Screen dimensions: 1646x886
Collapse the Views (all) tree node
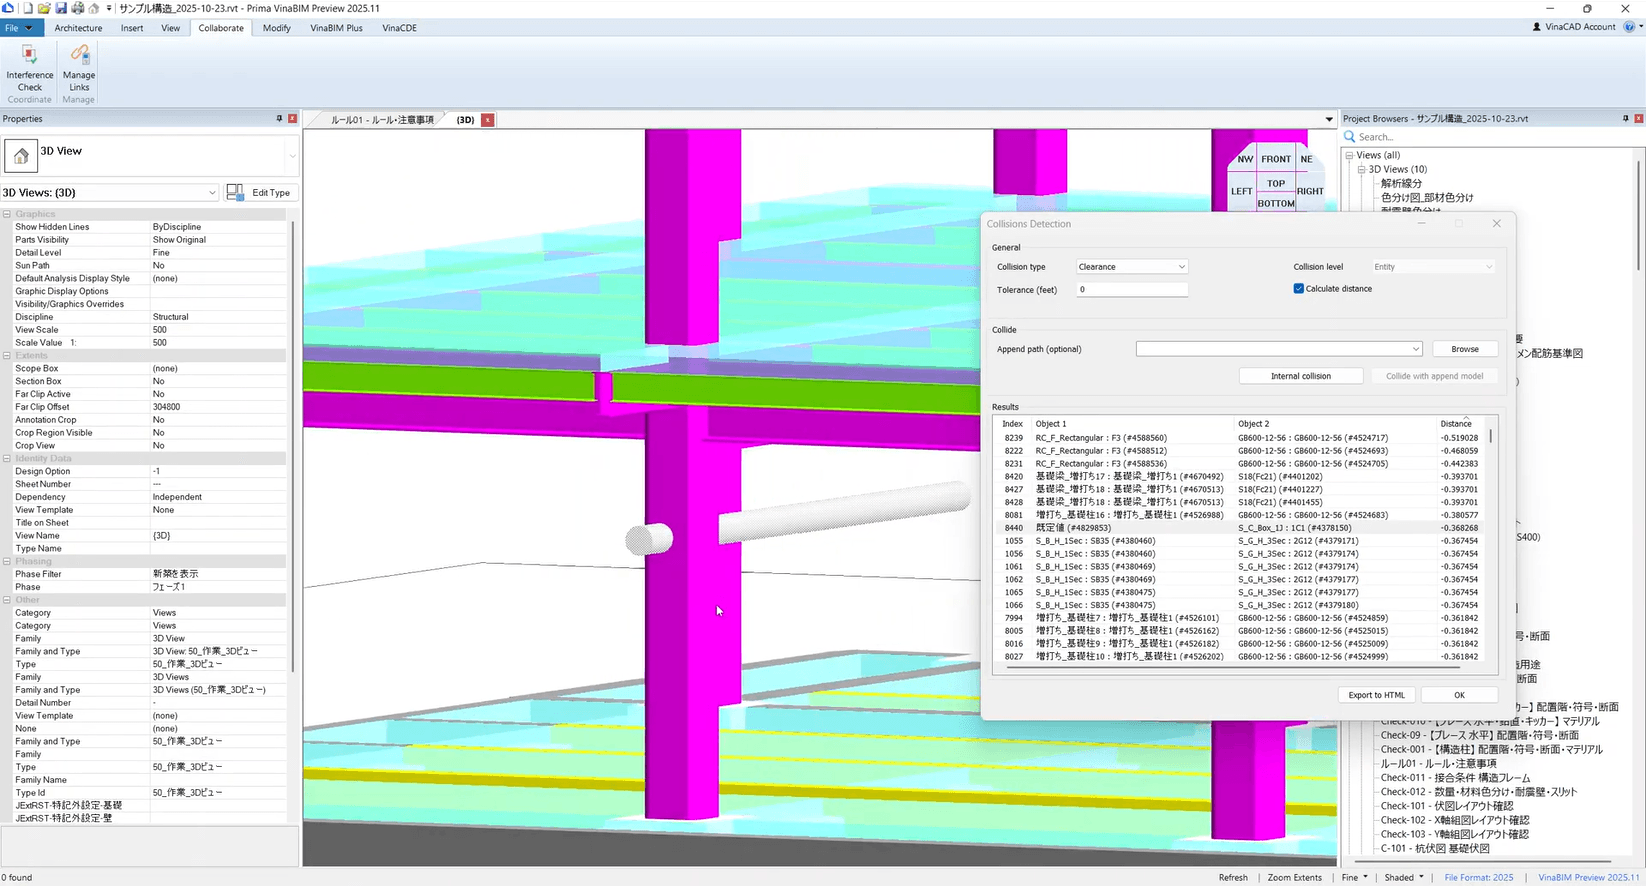[1349, 156]
